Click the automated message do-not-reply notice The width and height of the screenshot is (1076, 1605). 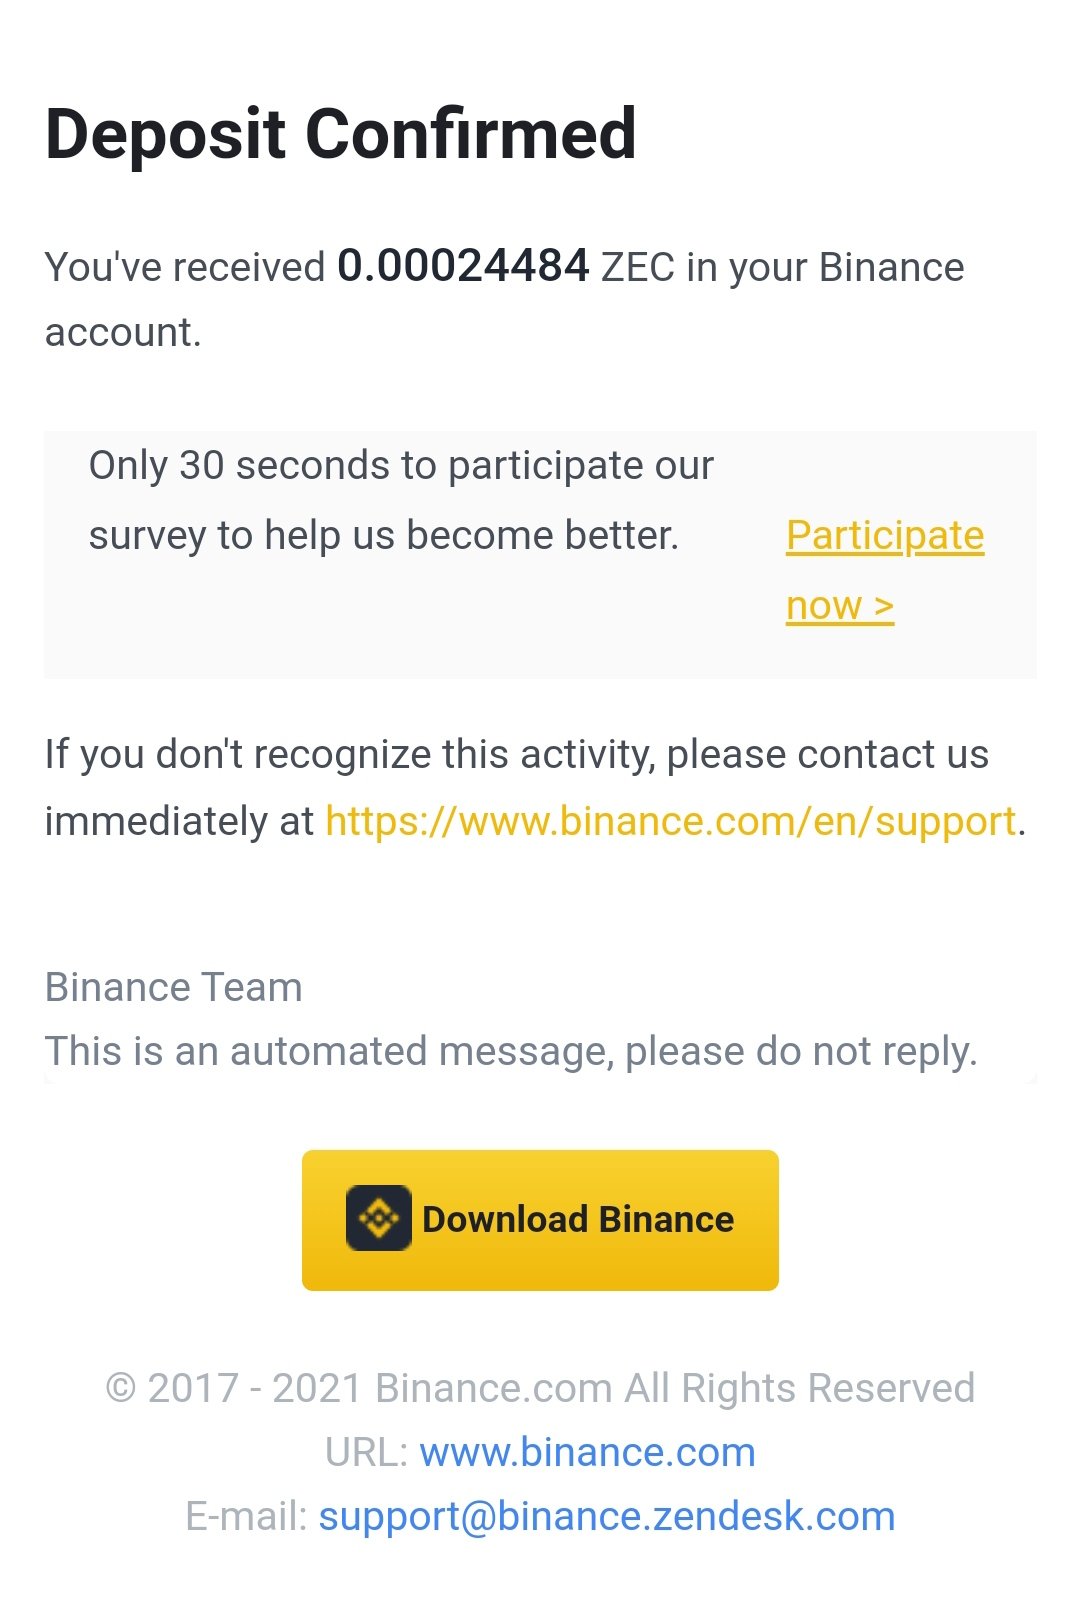(511, 1052)
